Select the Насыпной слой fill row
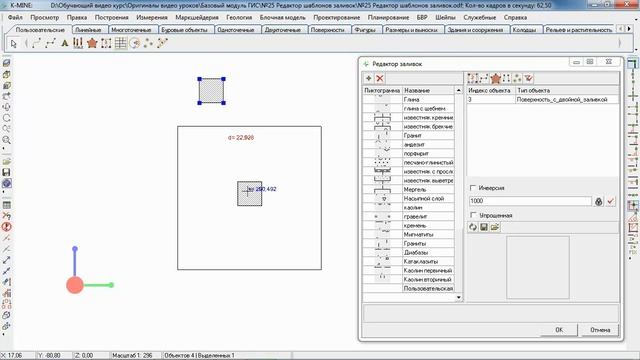The width and height of the screenshot is (640, 360). click(408, 198)
